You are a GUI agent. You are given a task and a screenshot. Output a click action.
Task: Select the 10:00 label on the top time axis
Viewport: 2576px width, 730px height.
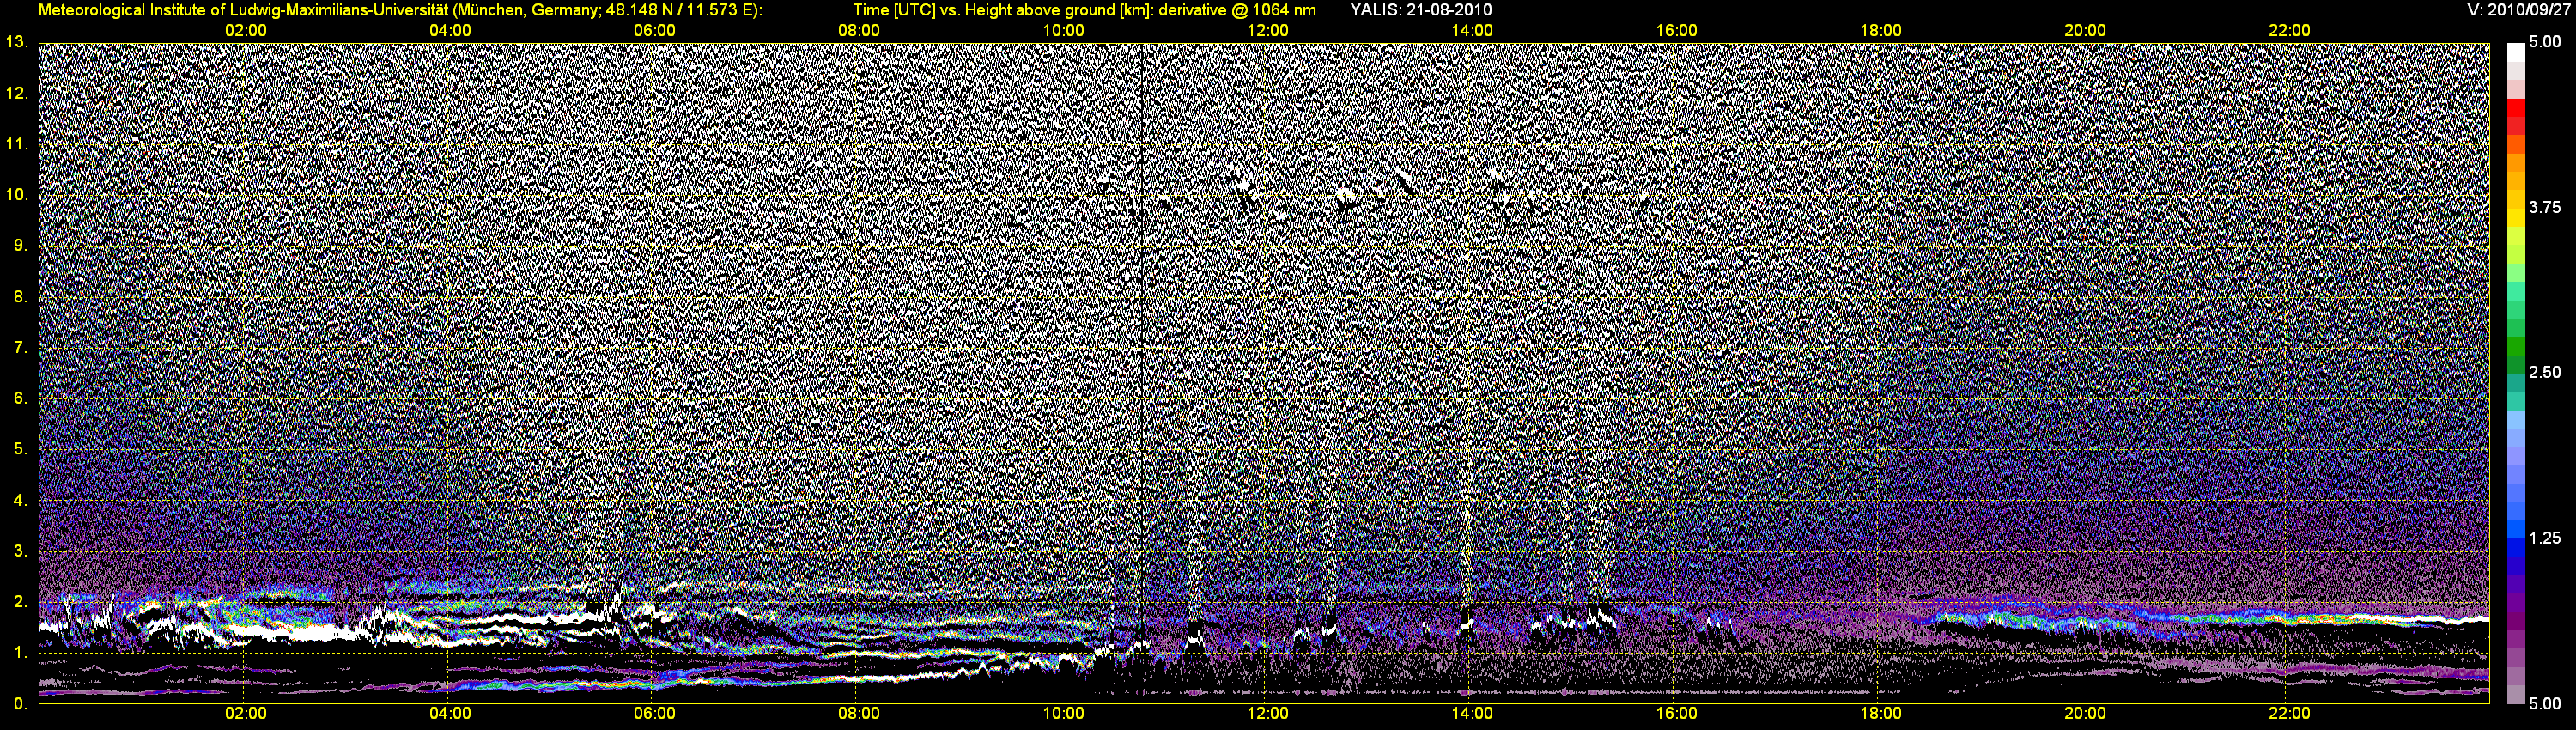click(x=1063, y=31)
